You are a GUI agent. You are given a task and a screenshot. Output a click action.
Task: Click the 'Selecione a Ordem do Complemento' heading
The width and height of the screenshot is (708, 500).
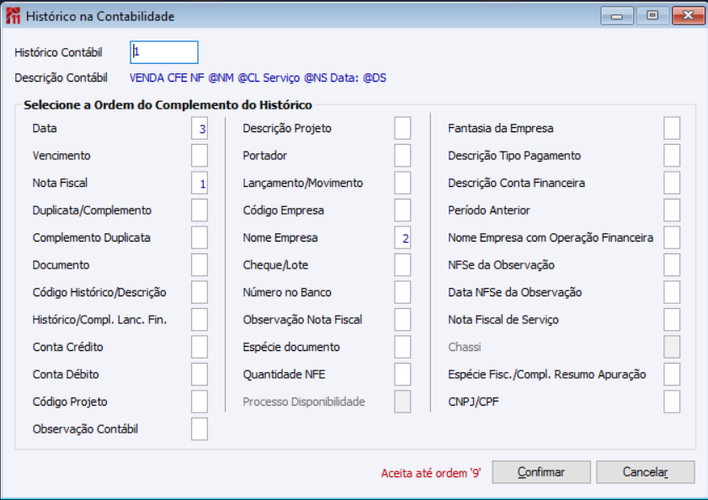pos(168,105)
